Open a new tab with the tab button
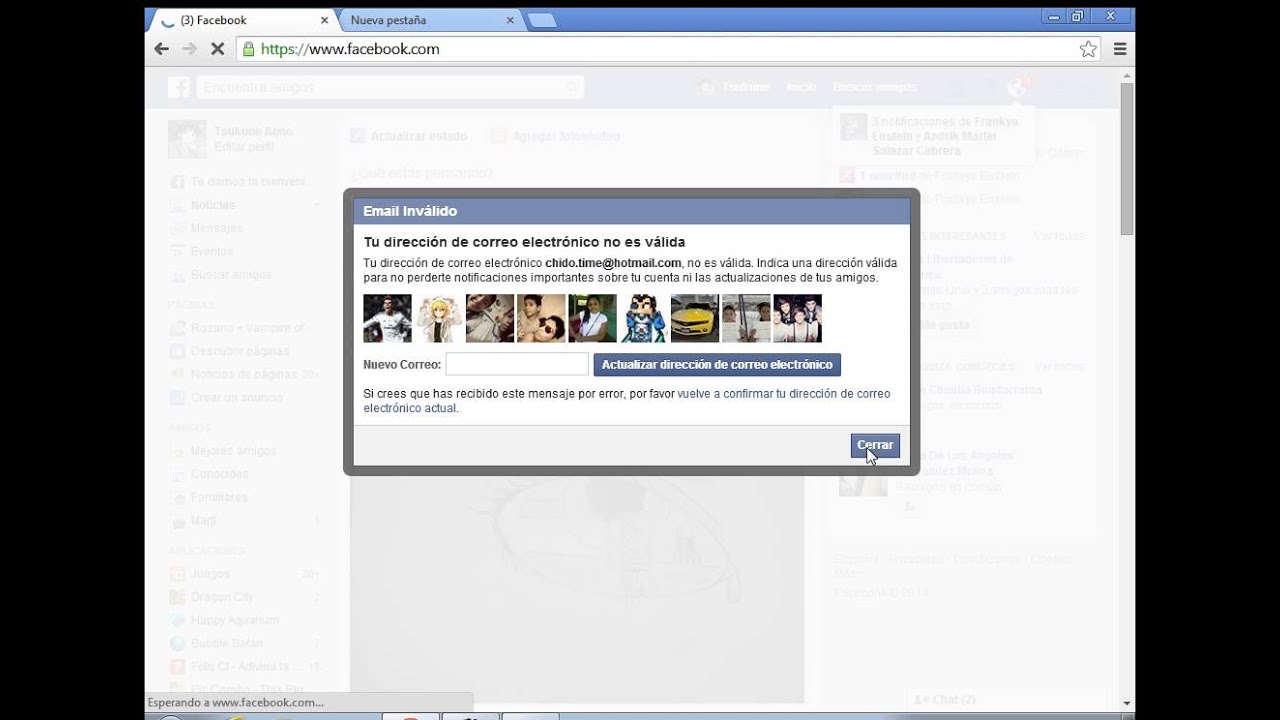The height and width of the screenshot is (720, 1280). click(x=541, y=20)
